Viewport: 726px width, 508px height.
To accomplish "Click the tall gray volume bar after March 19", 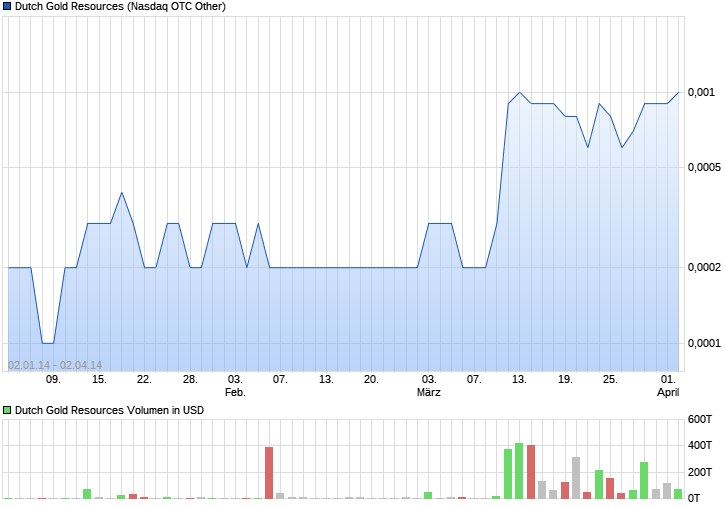I will 576,478.
